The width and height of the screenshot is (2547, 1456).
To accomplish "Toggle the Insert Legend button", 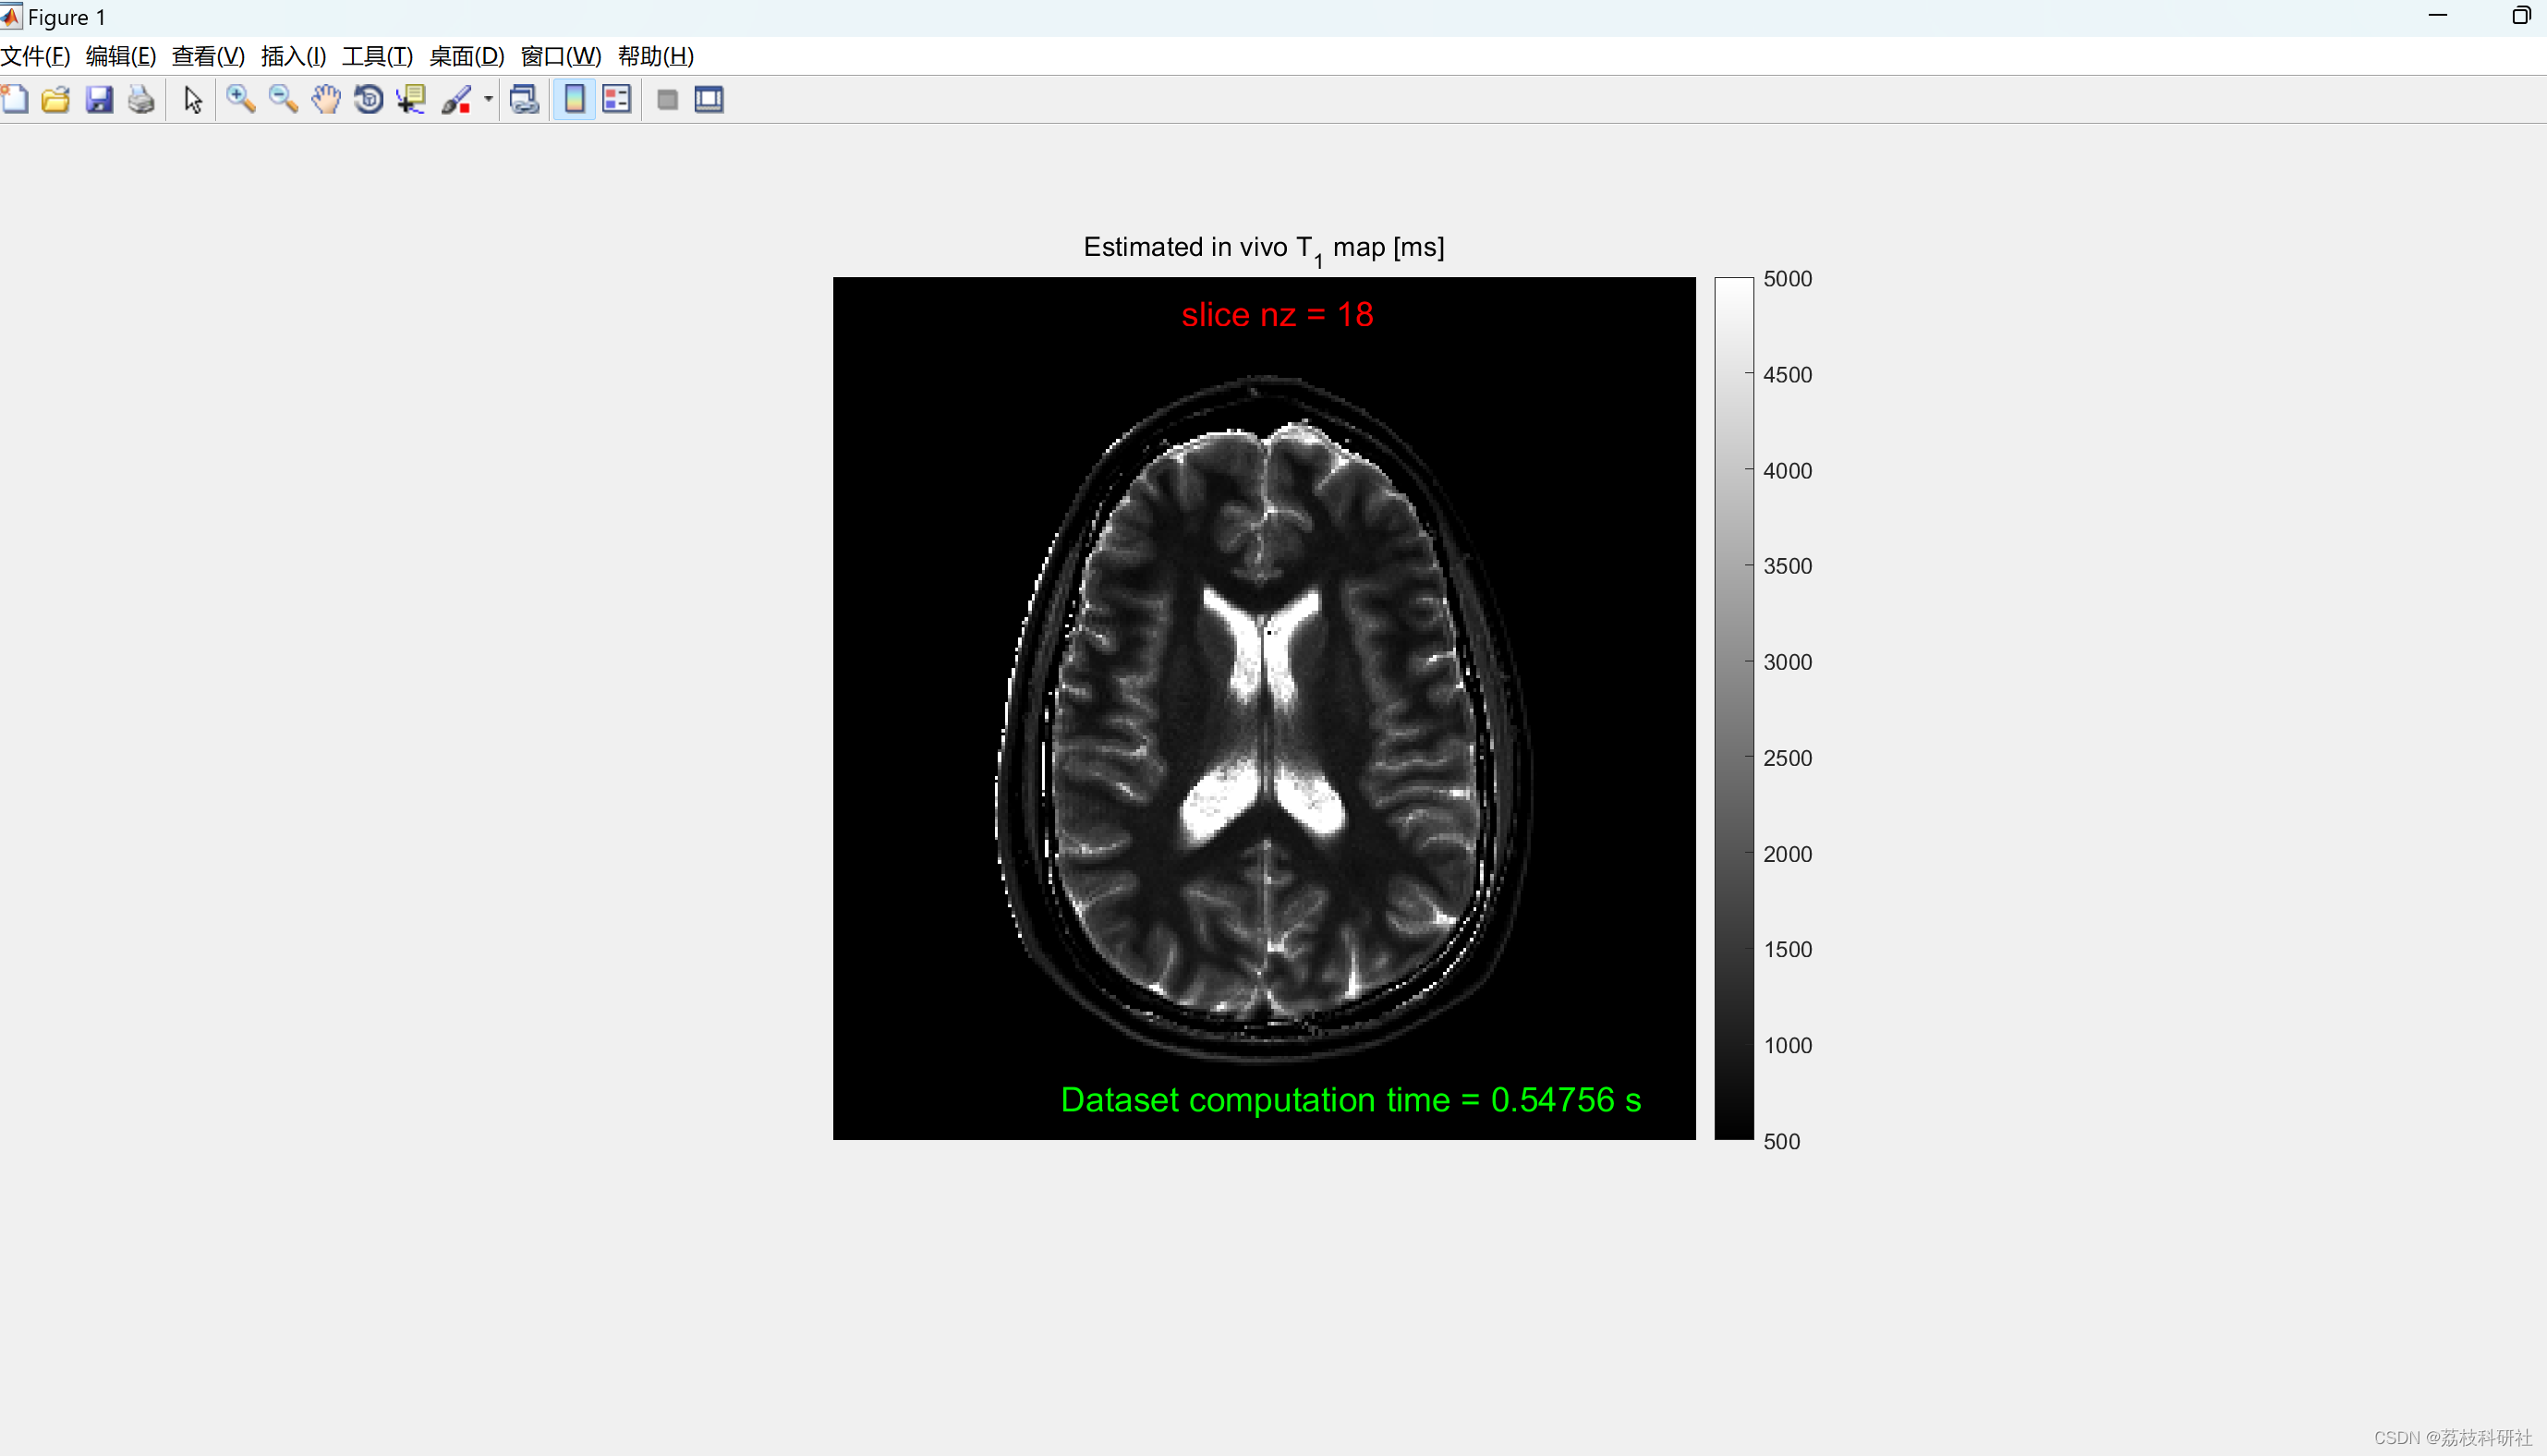I will click(x=617, y=99).
